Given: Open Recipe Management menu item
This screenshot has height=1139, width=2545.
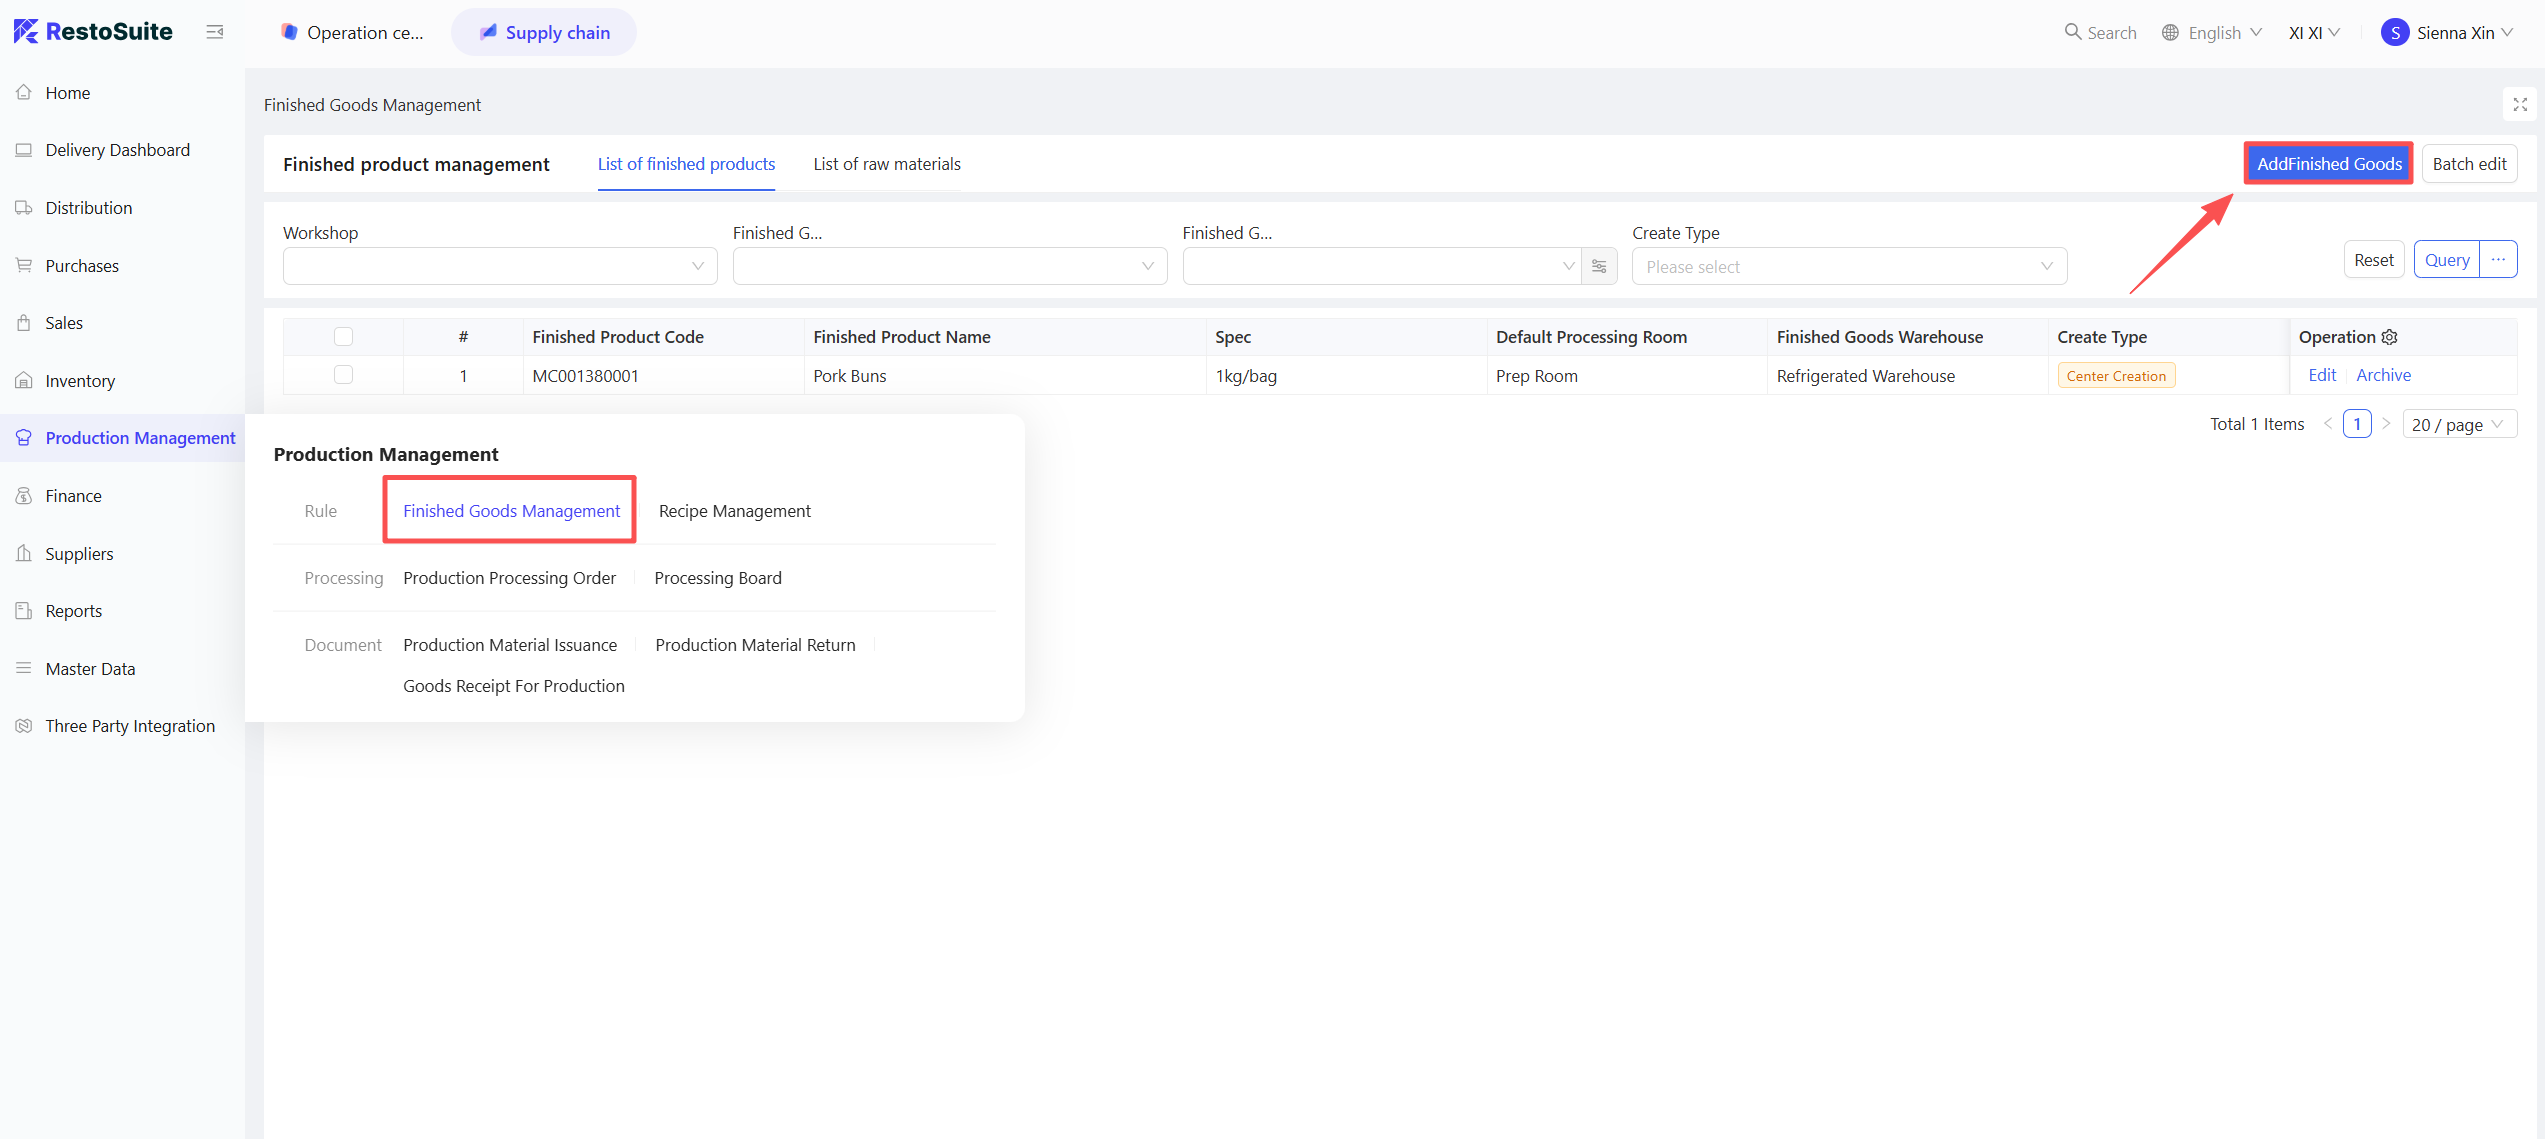Looking at the screenshot, I should [734, 511].
